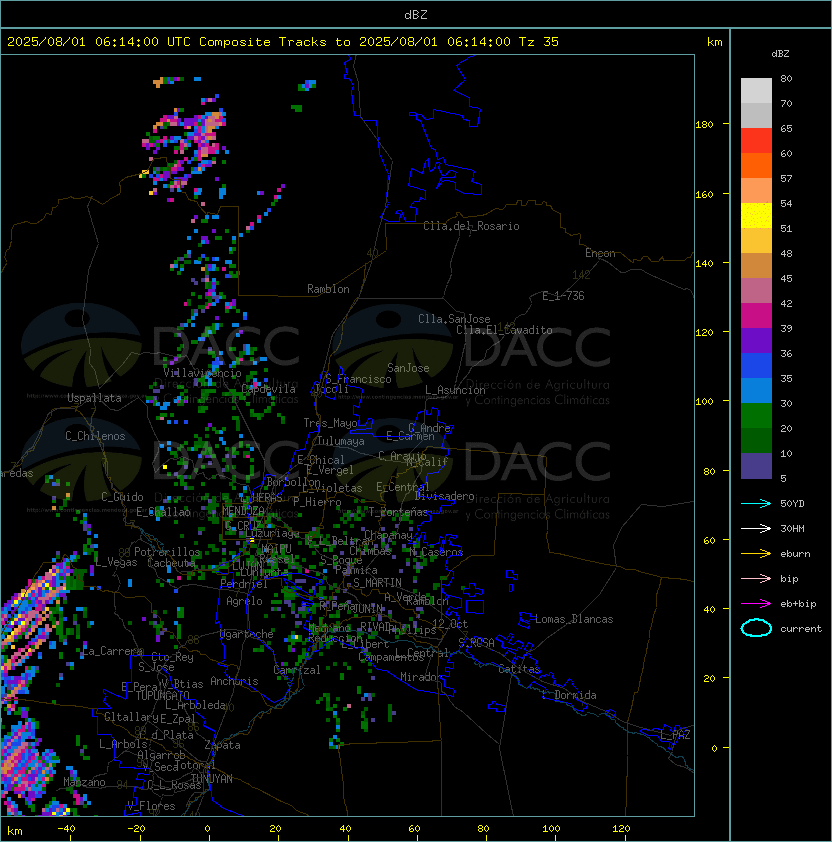Click the 'Divisadero' label on map
This screenshot has width=832, height=842.
pos(445,496)
